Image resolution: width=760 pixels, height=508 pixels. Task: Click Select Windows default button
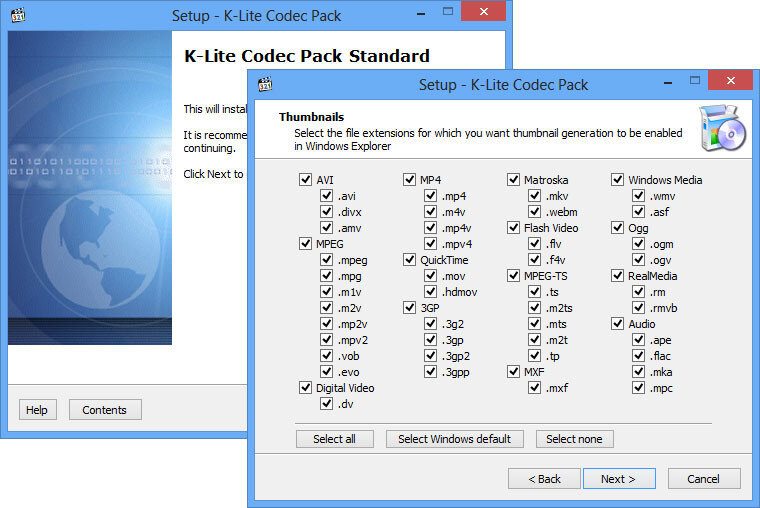pos(454,439)
